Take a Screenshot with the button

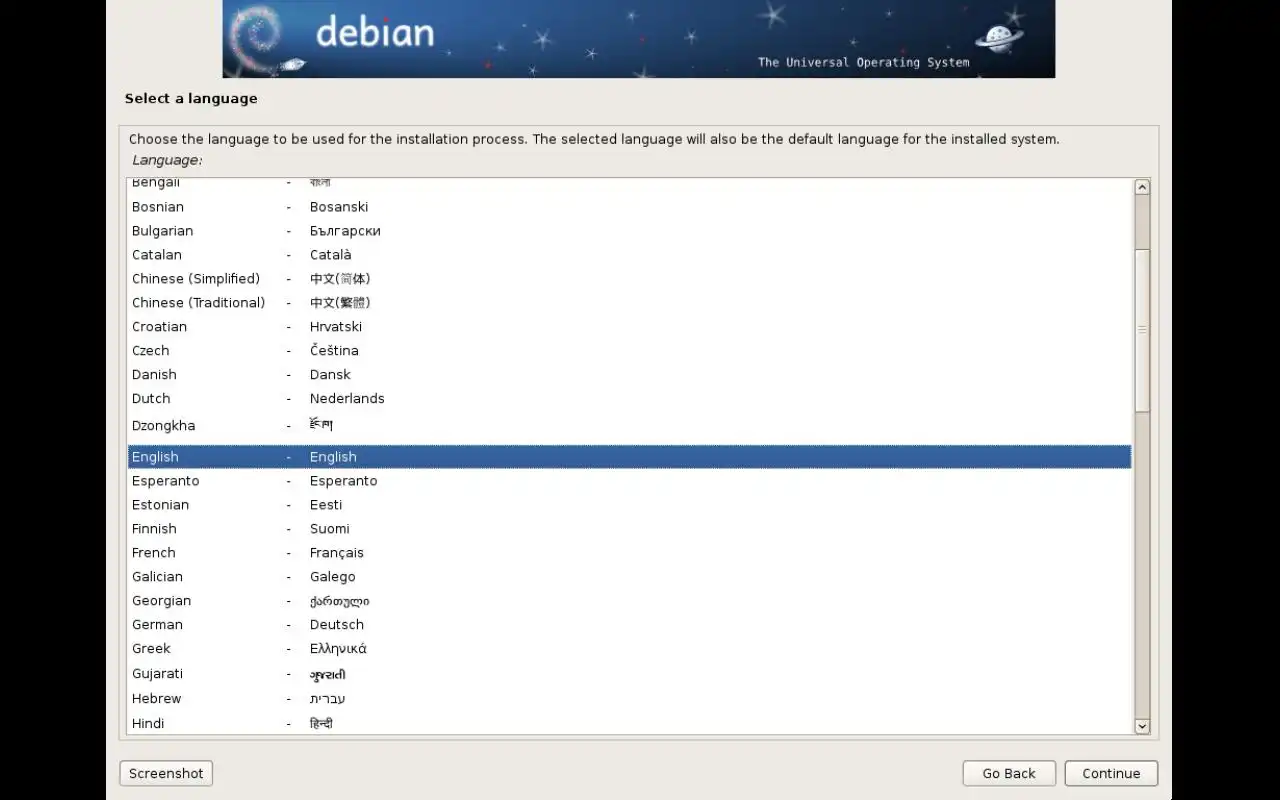pos(166,773)
